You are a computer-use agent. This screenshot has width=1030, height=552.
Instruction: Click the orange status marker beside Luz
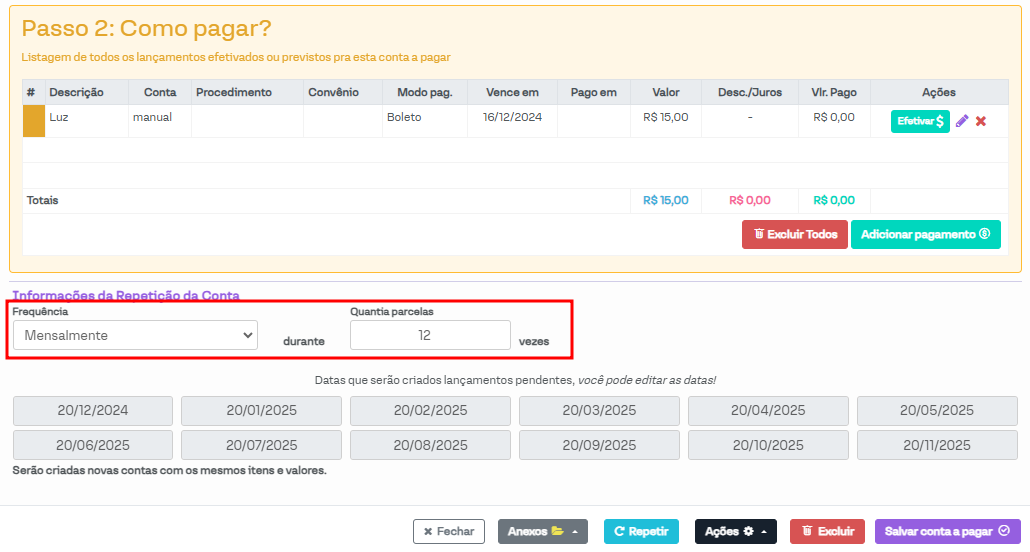[x=34, y=121]
